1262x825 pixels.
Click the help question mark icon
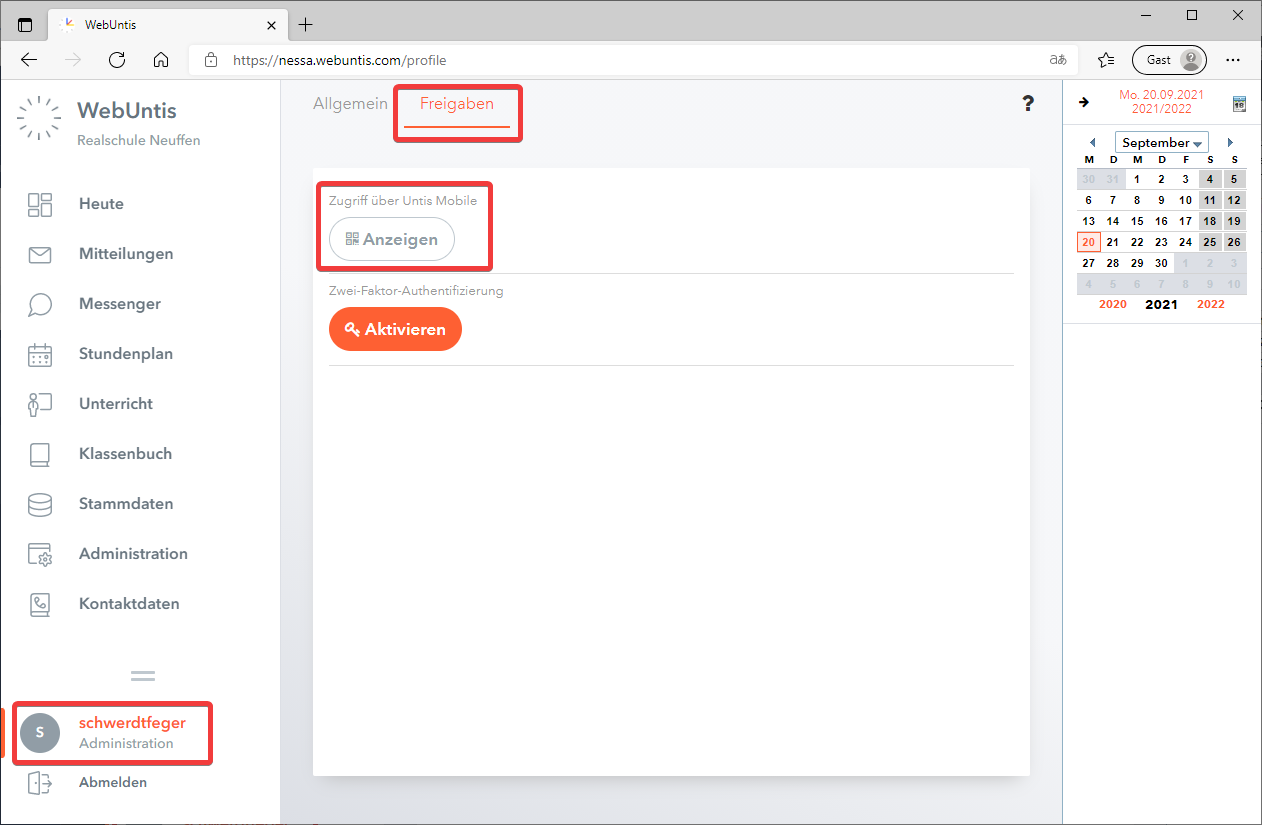click(1028, 103)
